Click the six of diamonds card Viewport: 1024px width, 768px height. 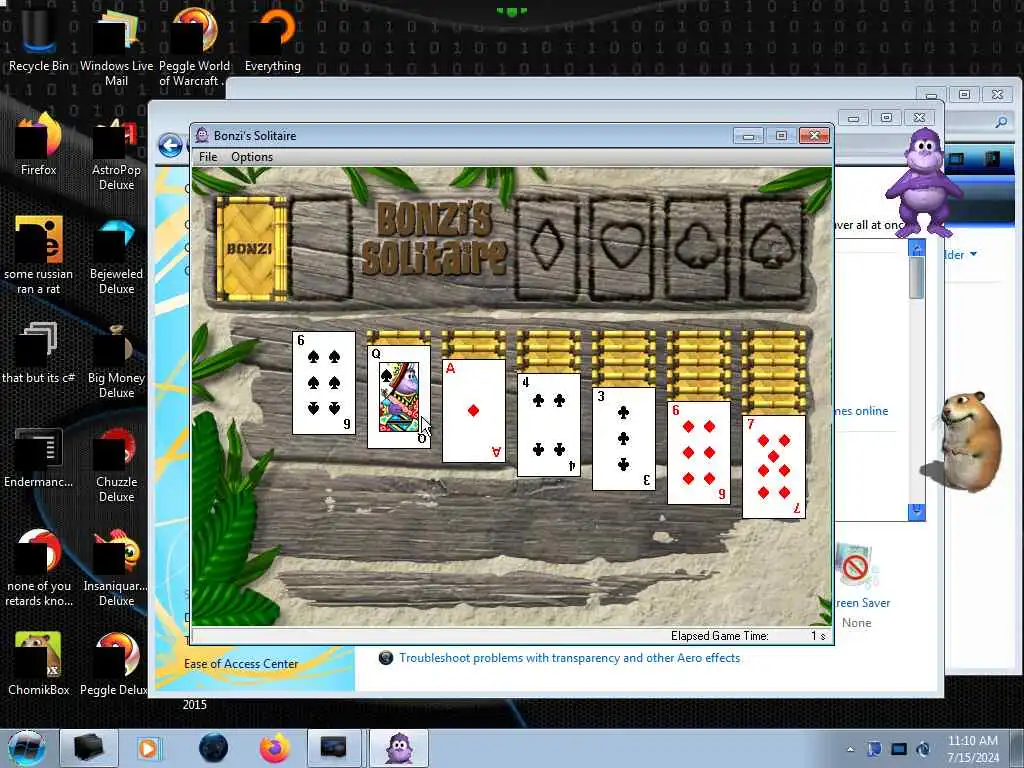699,453
